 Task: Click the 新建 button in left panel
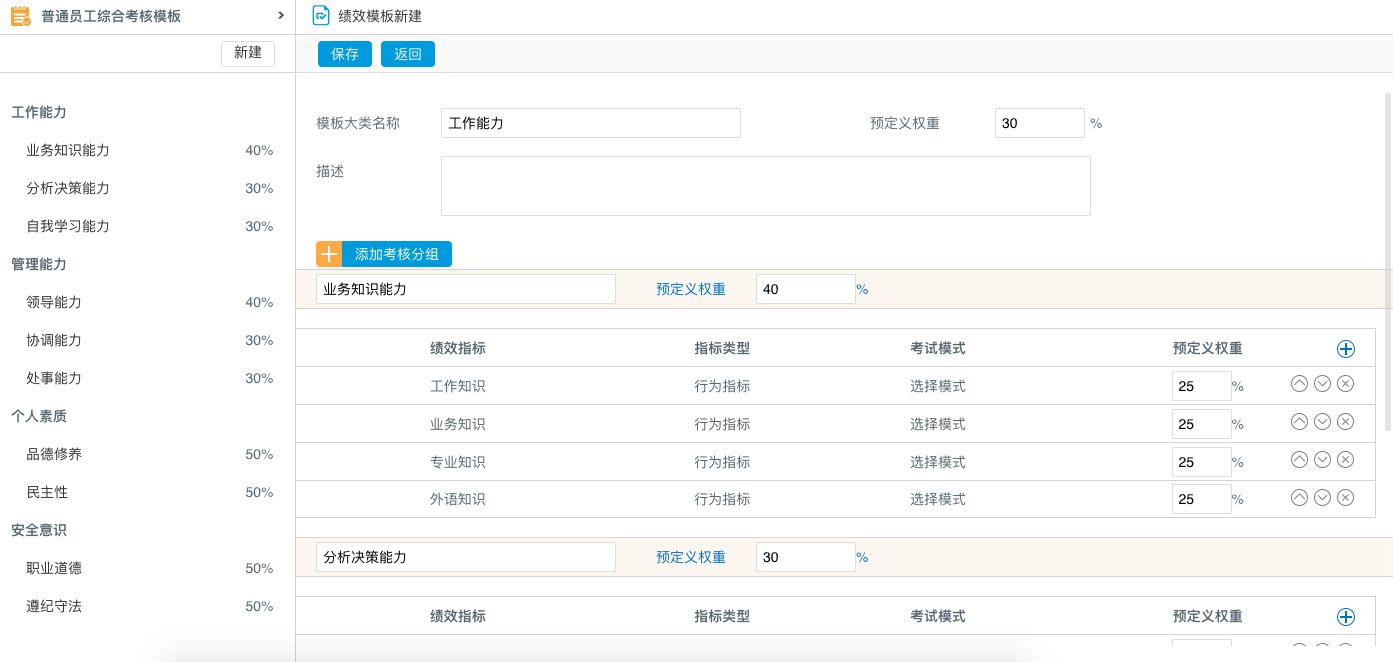pyautogui.click(x=248, y=53)
